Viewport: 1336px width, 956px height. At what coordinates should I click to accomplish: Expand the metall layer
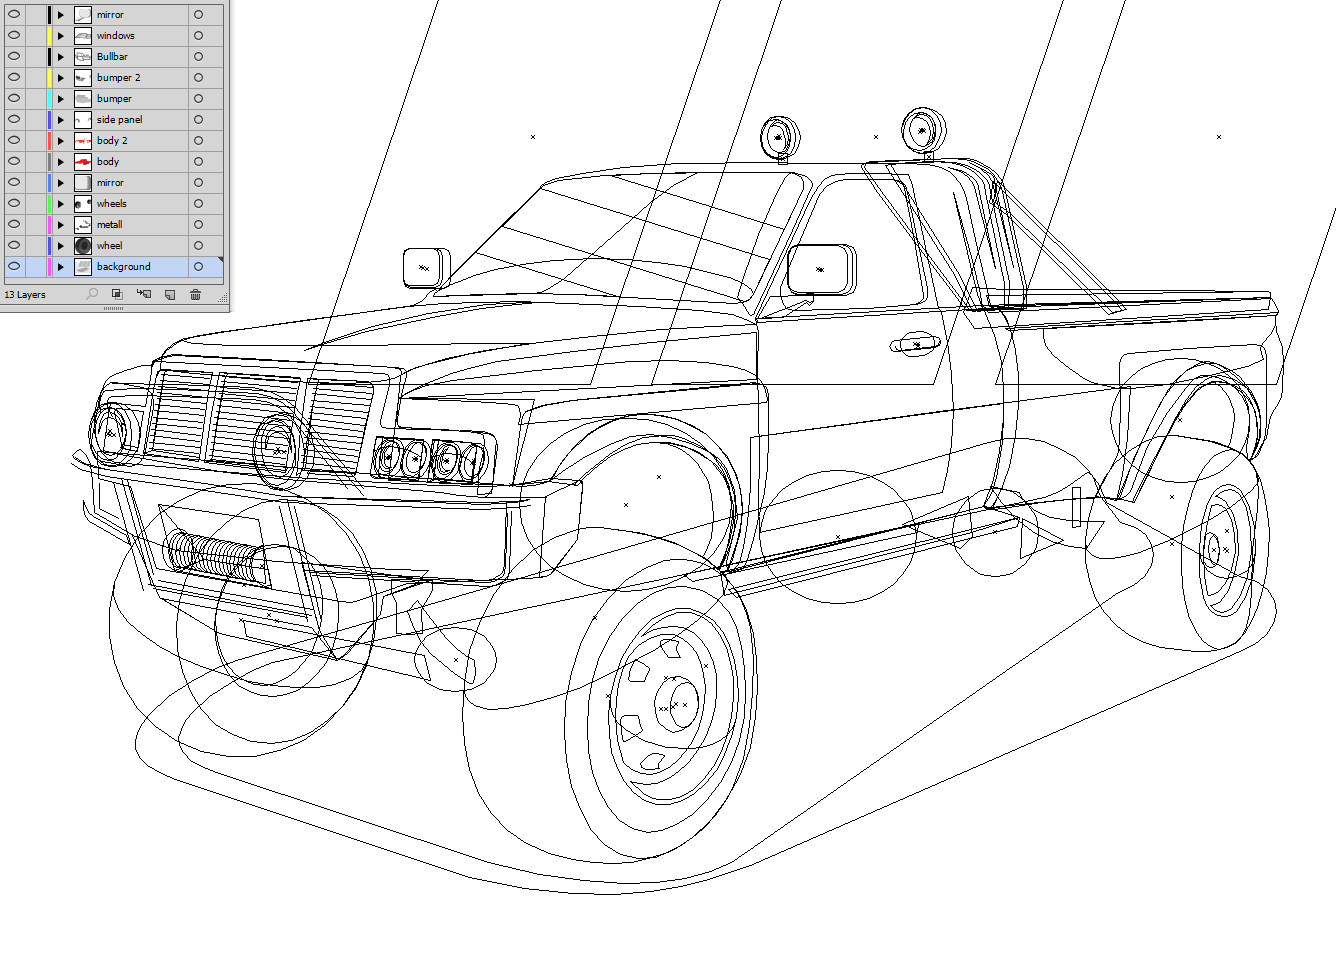point(60,224)
